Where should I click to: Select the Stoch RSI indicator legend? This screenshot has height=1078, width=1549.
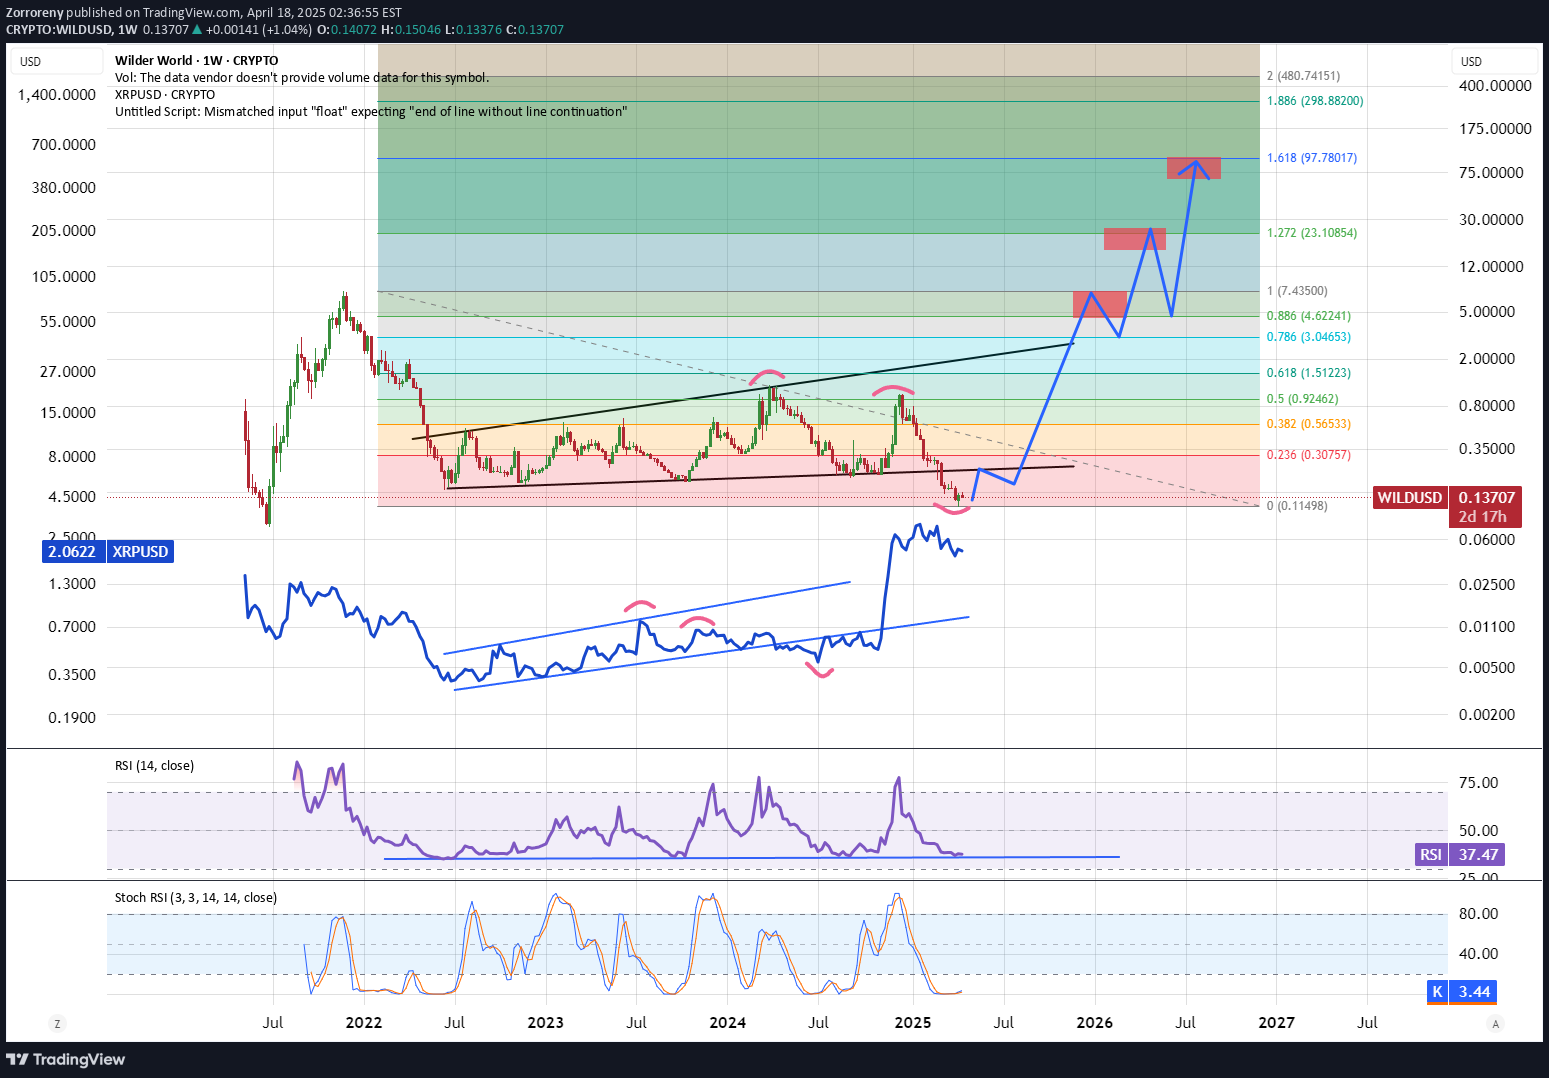tap(196, 897)
